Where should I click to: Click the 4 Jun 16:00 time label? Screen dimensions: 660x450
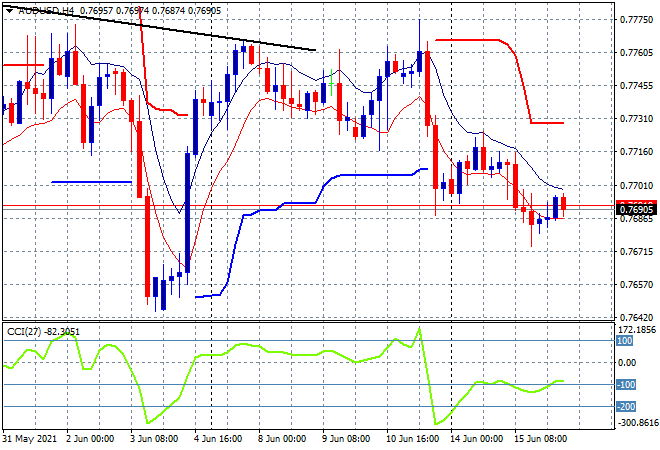[x=218, y=439]
